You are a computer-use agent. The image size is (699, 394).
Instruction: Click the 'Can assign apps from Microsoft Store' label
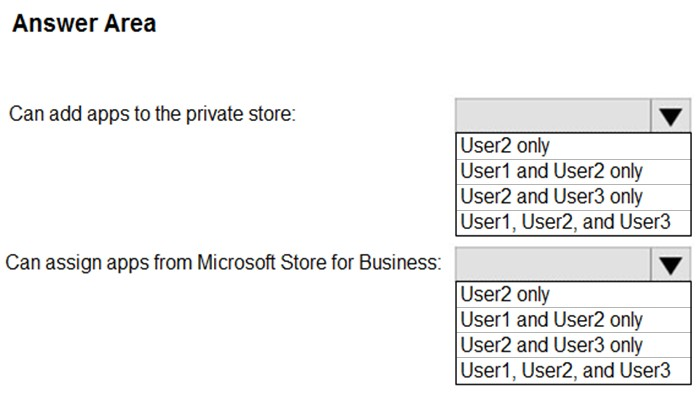[223, 263]
